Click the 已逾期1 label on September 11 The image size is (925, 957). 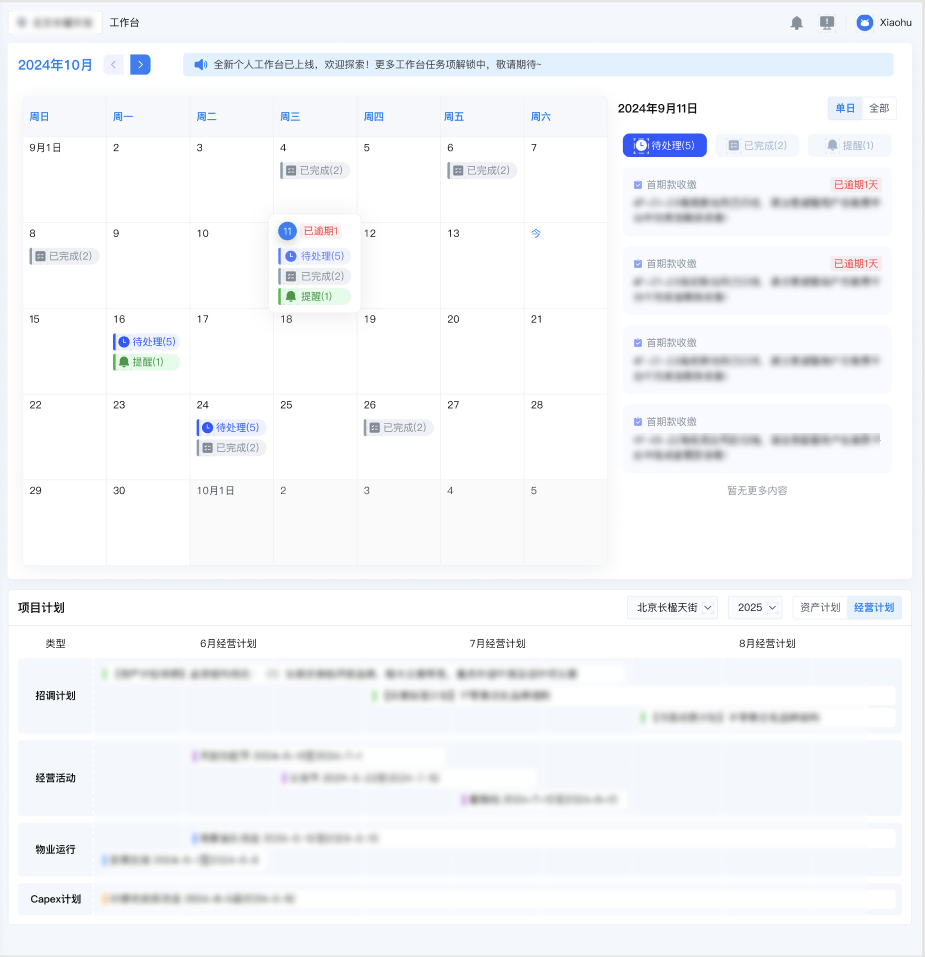pos(320,231)
